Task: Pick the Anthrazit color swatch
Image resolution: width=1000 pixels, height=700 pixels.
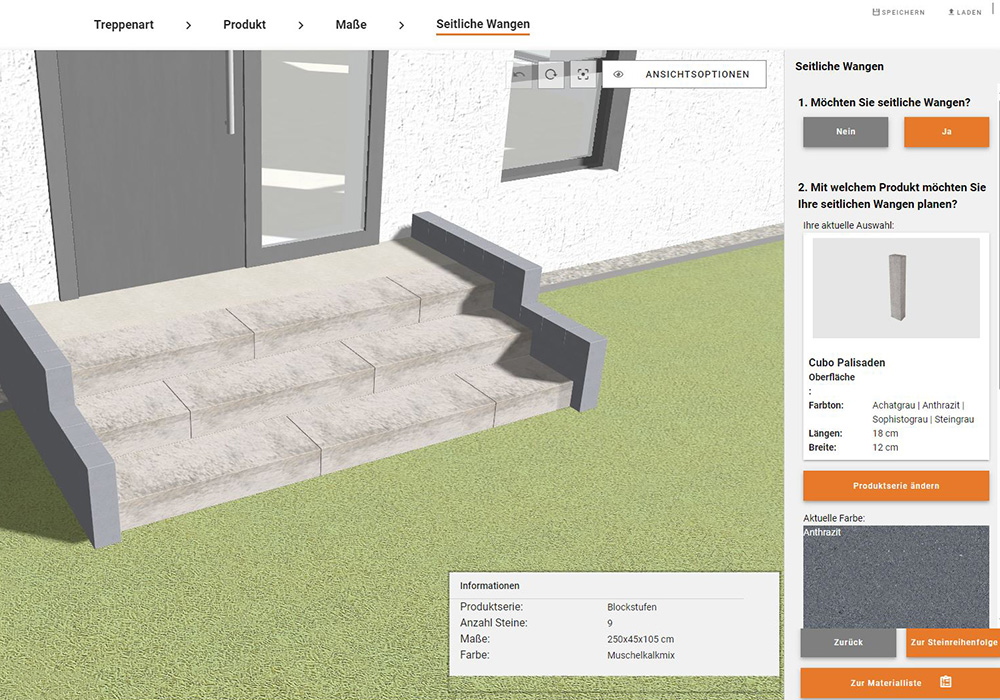Action: coord(895,575)
